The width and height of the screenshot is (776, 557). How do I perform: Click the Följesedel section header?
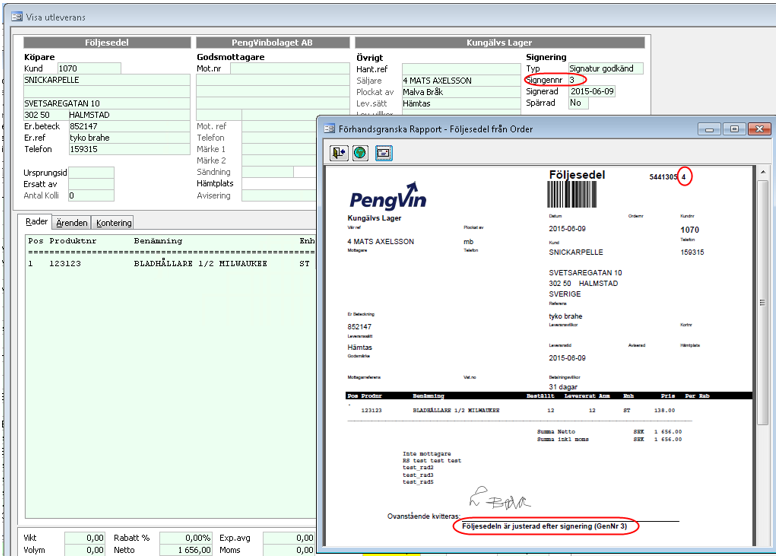107,43
